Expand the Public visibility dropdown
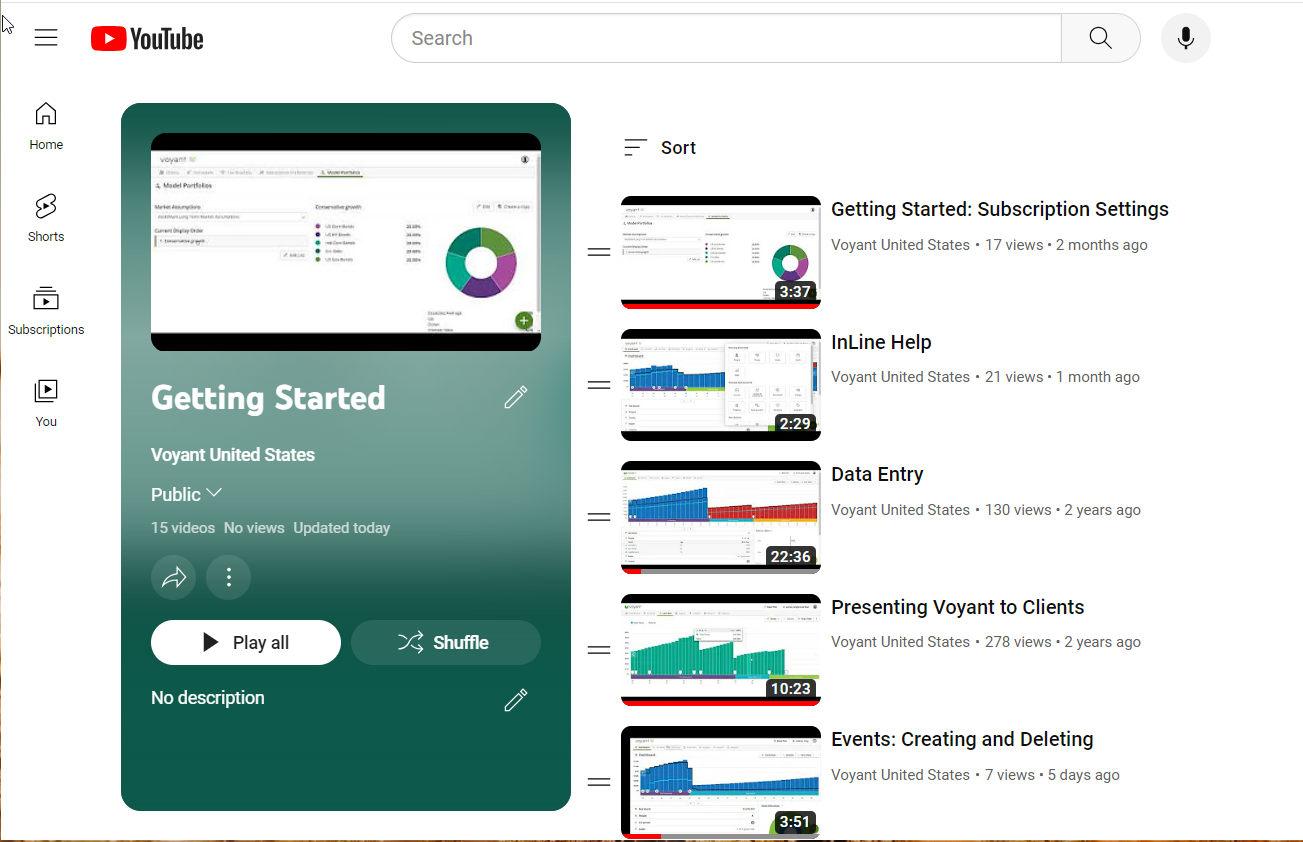 (187, 494)
